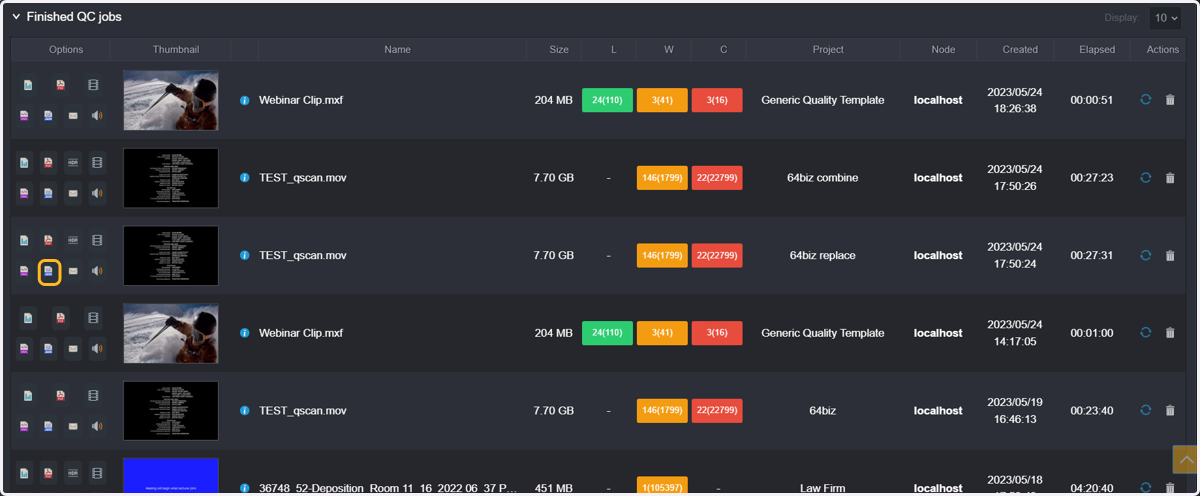Re-run the 64biz project QC job
Viewport: 1200px width, 496px height.
[x=1146, y=410]
